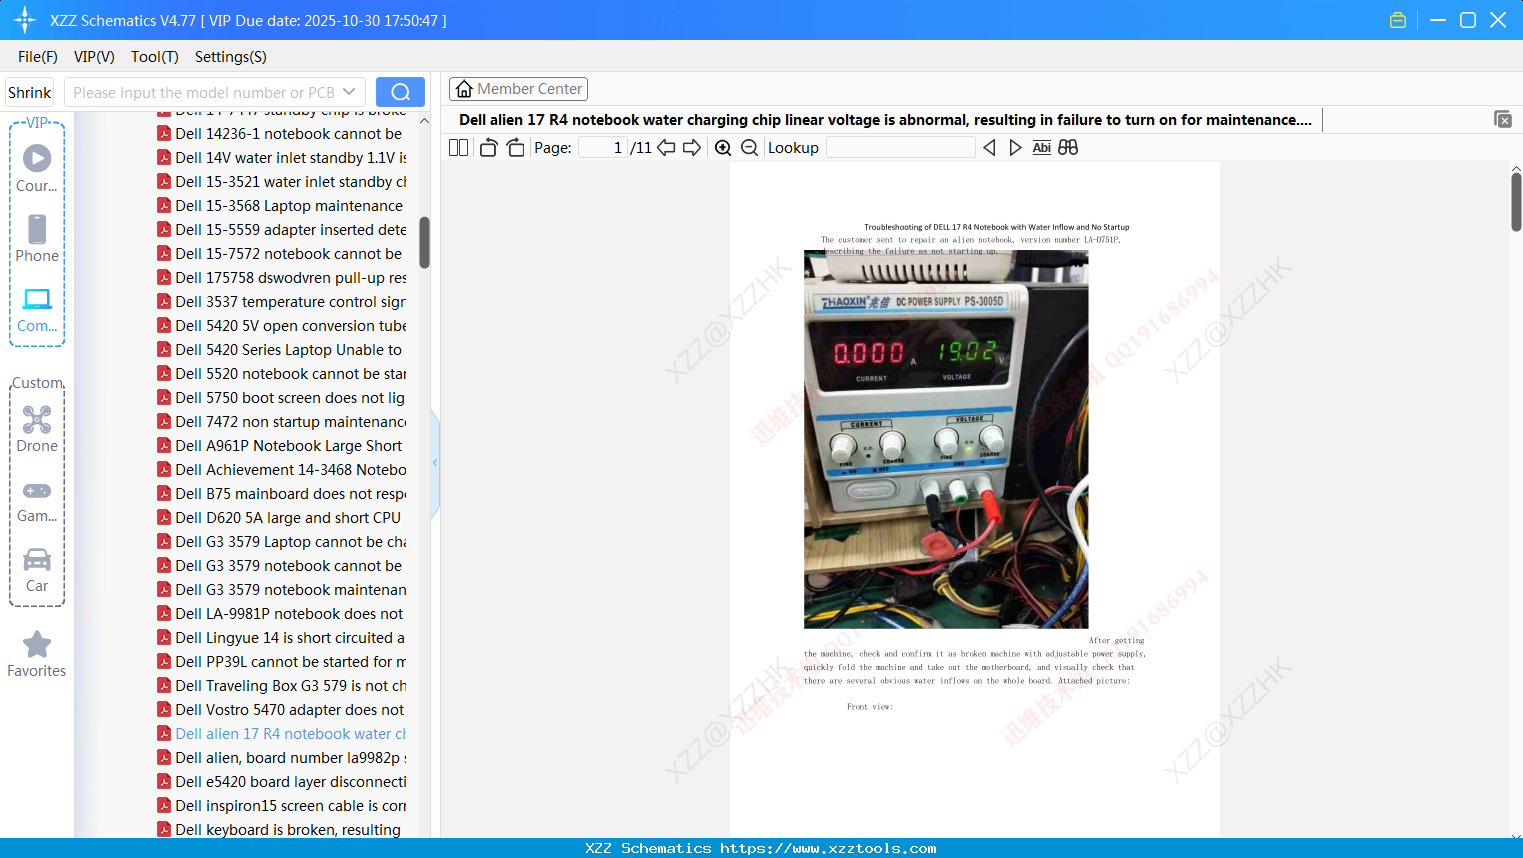Open 'Dell LA-9981P notebook does not' file

[281, 614]
